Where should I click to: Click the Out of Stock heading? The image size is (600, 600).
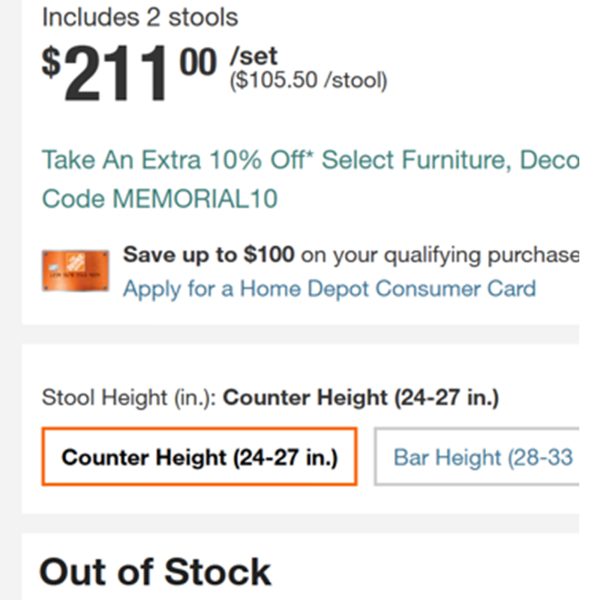[x=155, y=572]
